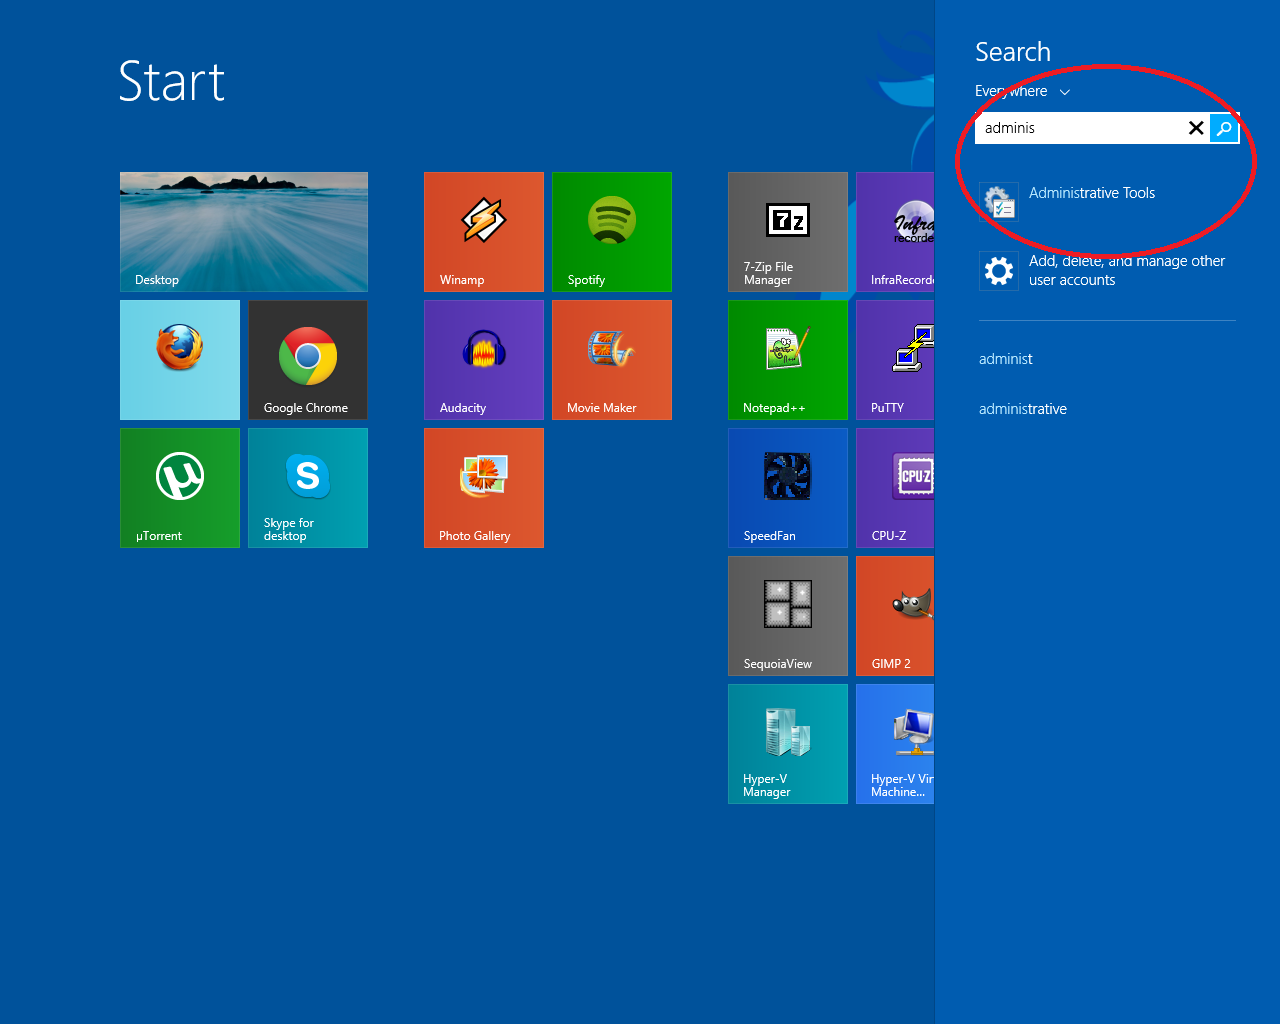This screenshot has width=1280, height=1024.
Task: Open the InfraRecorder tile
Action: pyautogui.click(x=895, y=232)
